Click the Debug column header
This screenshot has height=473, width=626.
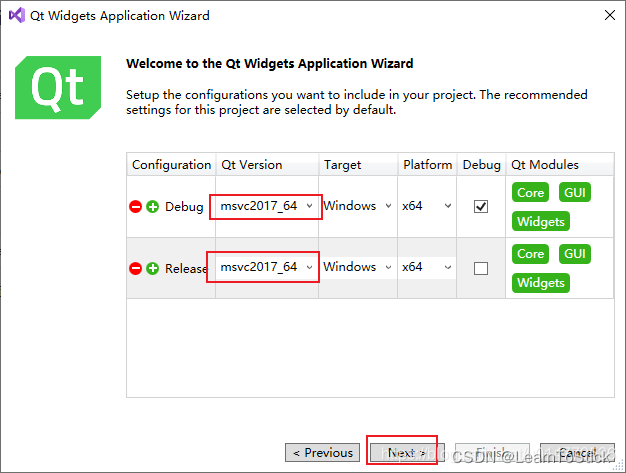click(481, 164)
